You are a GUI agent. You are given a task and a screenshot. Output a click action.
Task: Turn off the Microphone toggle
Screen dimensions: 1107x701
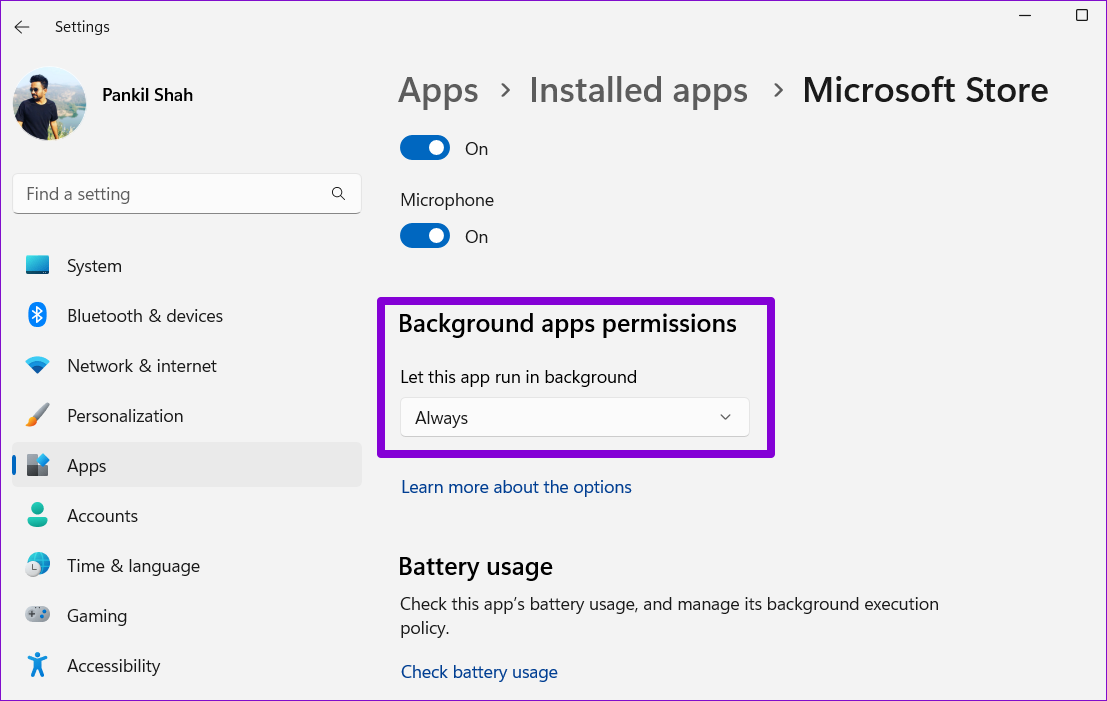pyautogui.click(x=425, y=236)
